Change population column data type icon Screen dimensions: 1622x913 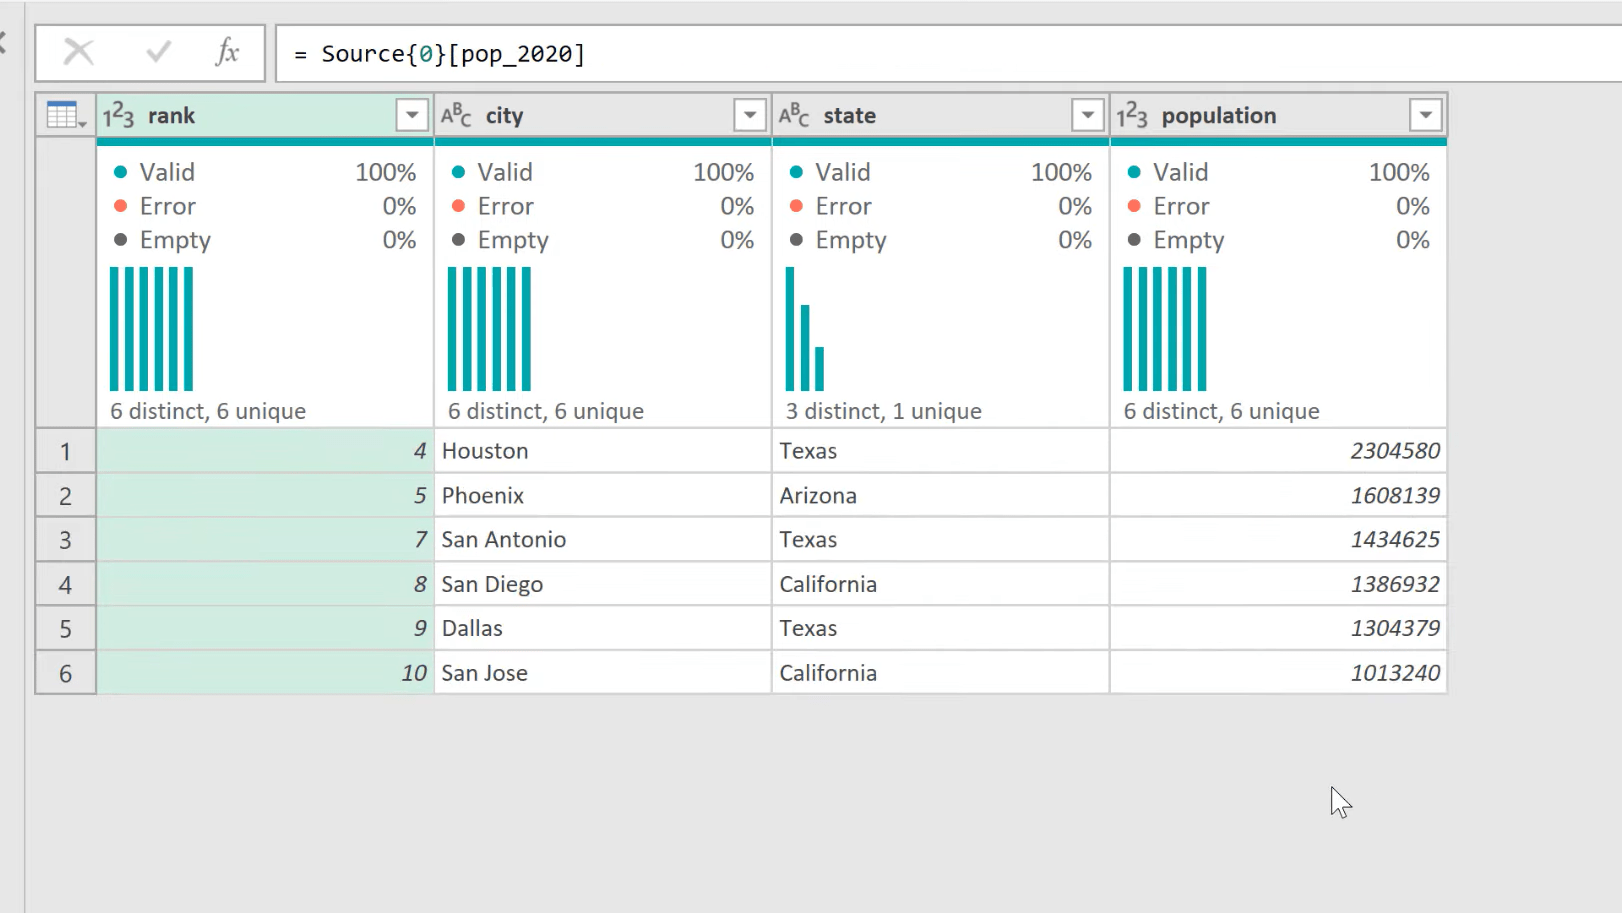click(1132, 115)
